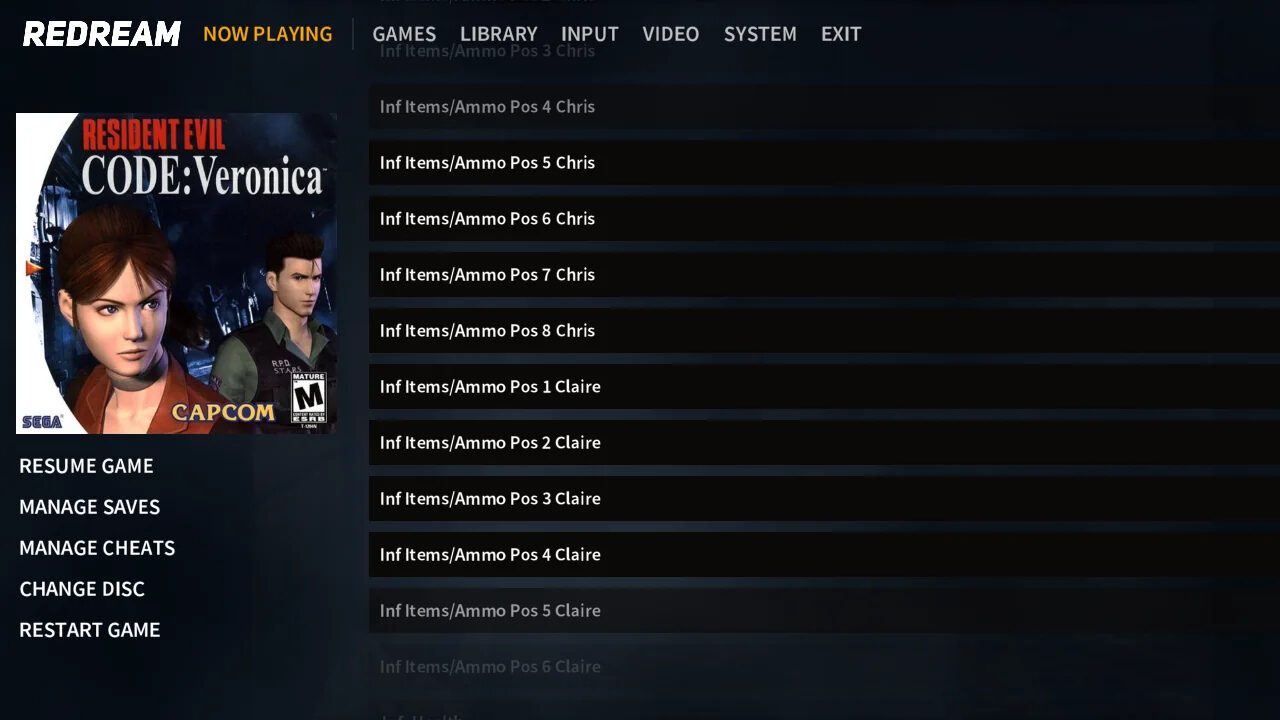Viewport: 1280px width, 720px height.
Task: Select Inf Items/Ammo Pos 5 Claire row
Action: click(824, 610)
